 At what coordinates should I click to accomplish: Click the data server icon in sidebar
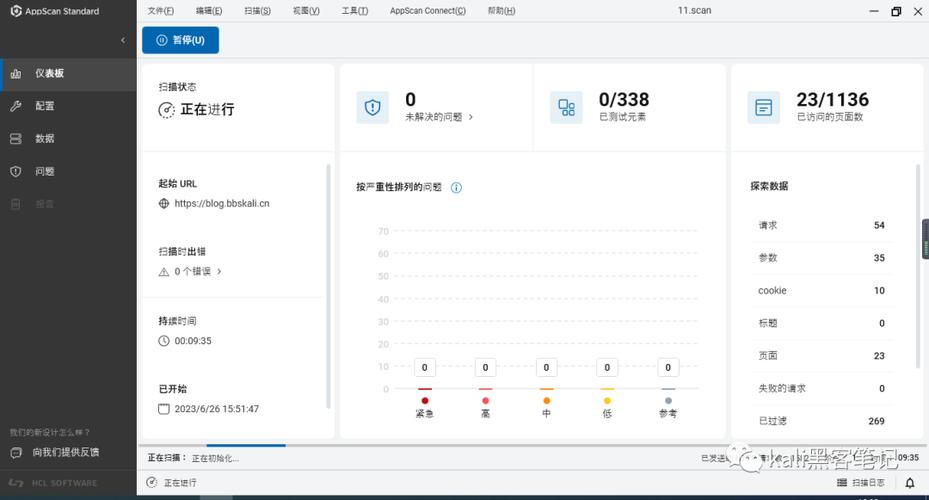coord(16,139)
